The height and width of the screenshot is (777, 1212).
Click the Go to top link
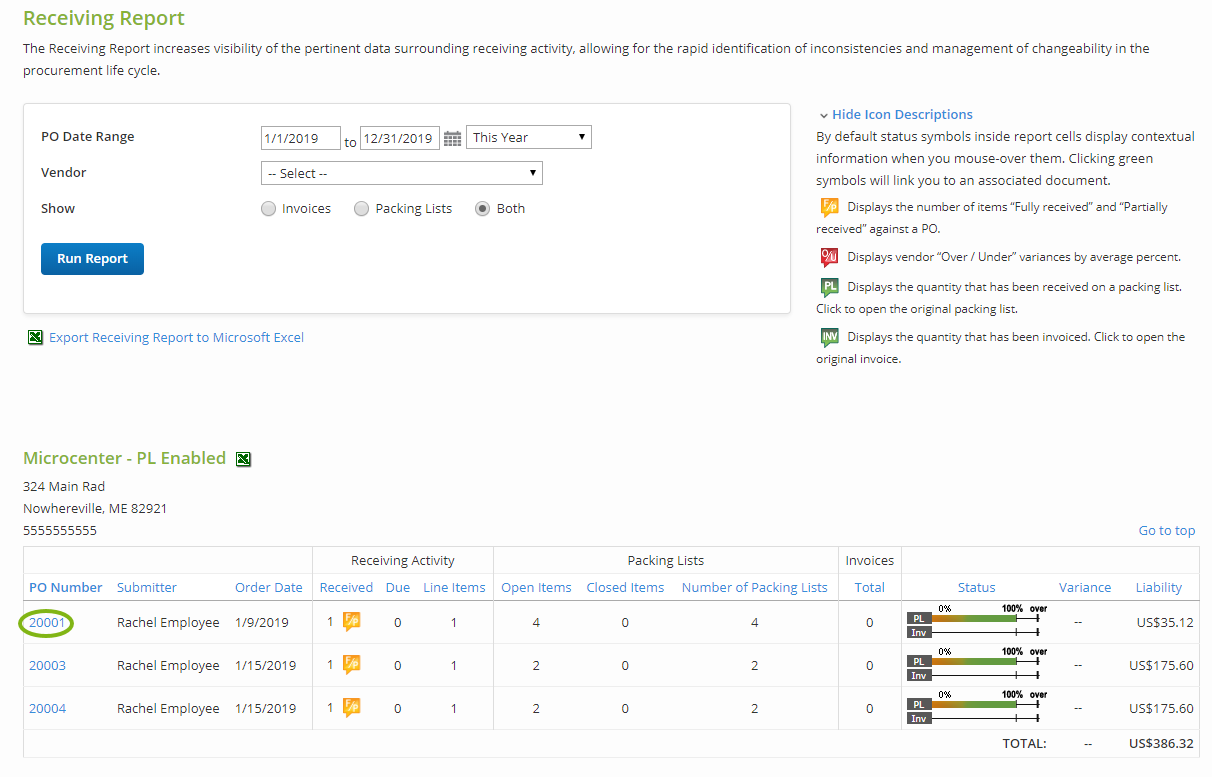pyautogui.click(x=1167, y=531)
